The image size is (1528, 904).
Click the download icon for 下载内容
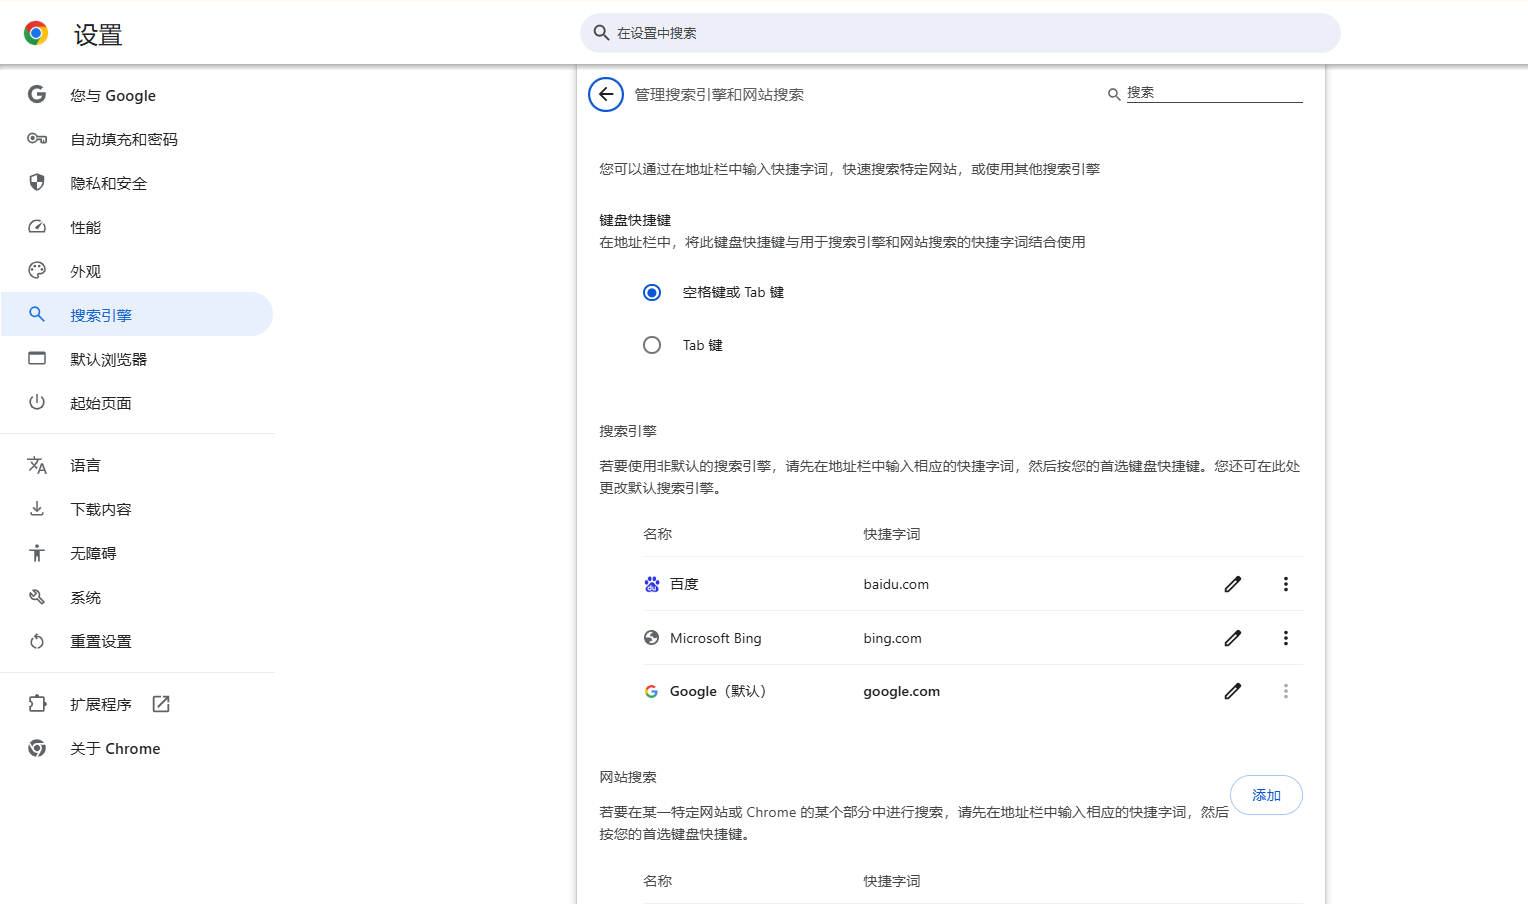[37, 508]
